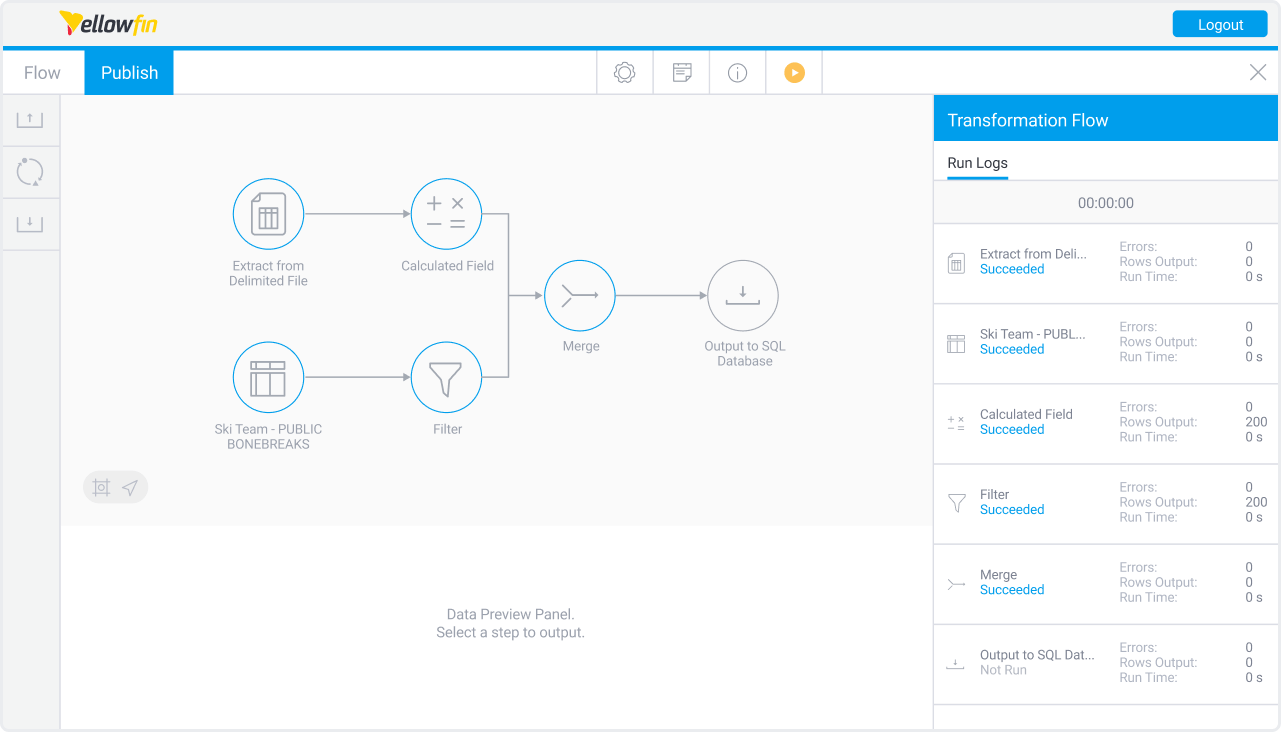Select the Output to SQL Database step
Image resolution: width=1281 pixels, height=732 pixels.
click(x=742, y=295)
